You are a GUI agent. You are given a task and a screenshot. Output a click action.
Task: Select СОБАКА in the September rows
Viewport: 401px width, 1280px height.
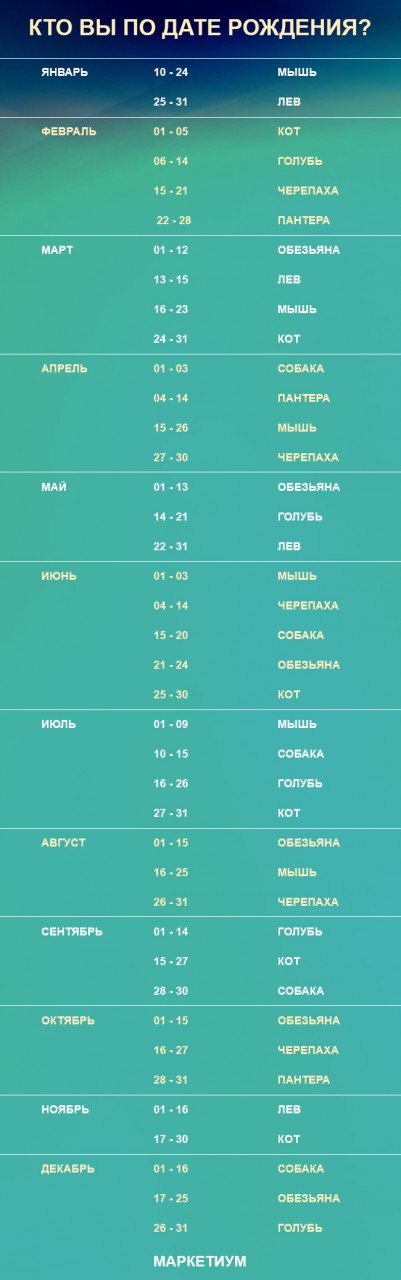coord(301,991)
